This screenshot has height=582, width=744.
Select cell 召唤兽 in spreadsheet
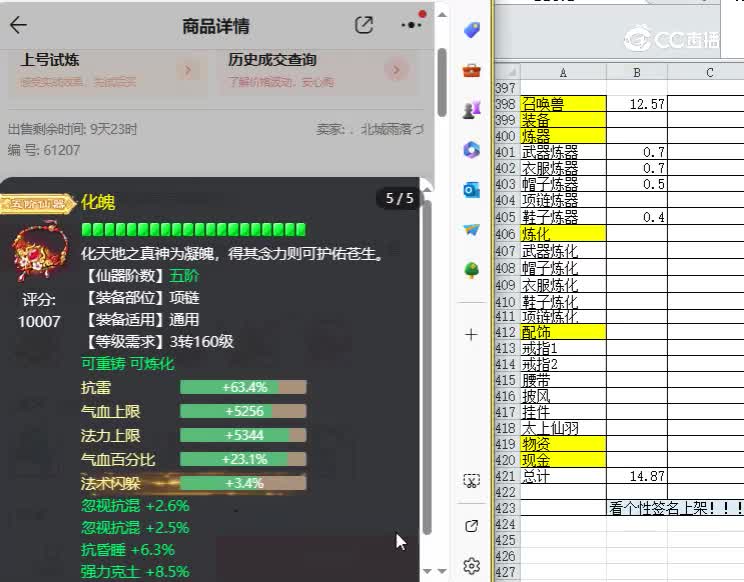563,104
